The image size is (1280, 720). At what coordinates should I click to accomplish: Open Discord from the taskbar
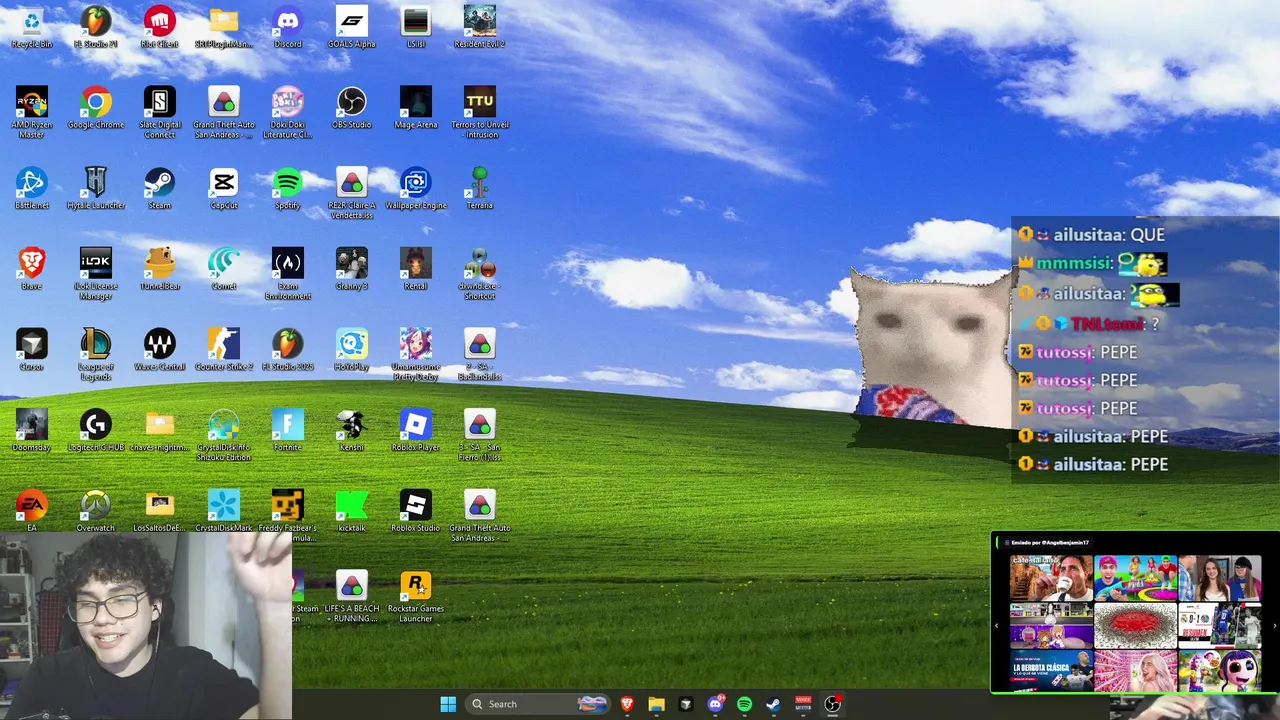(x=715, y=704)
